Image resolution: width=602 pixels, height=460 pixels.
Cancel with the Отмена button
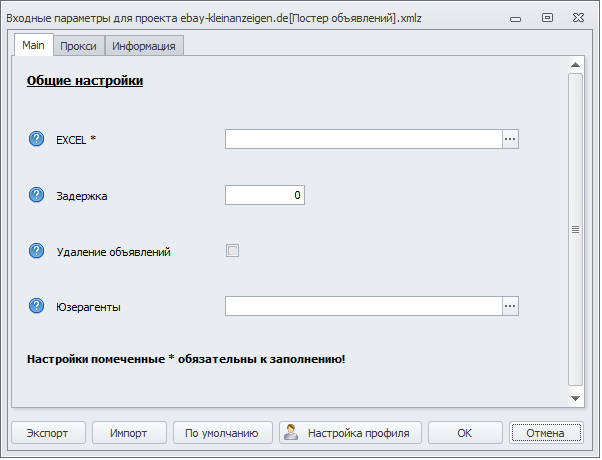point(546,433)
